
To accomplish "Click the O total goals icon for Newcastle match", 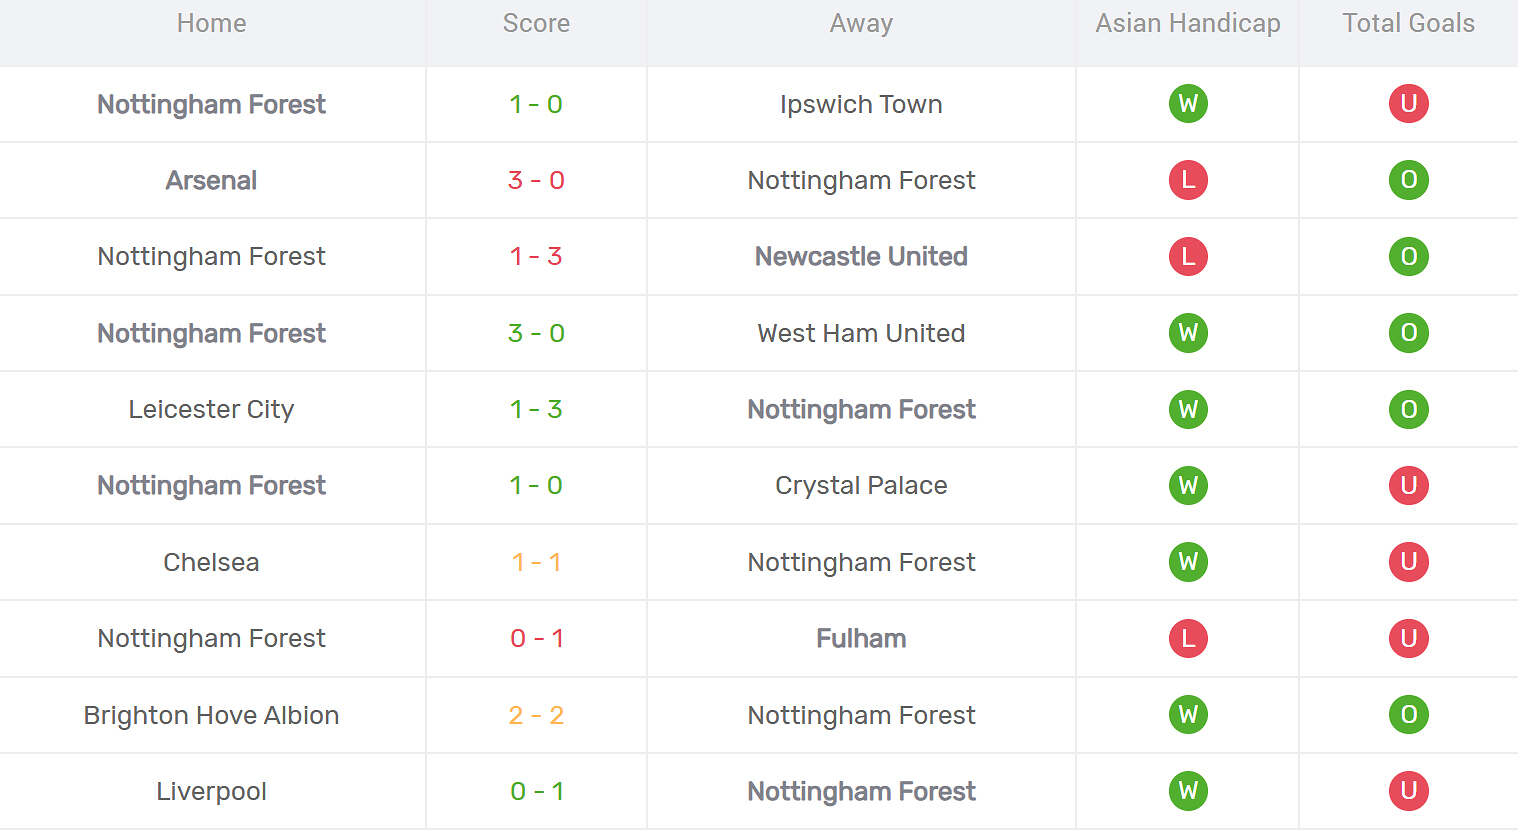I will point(1408,257).
